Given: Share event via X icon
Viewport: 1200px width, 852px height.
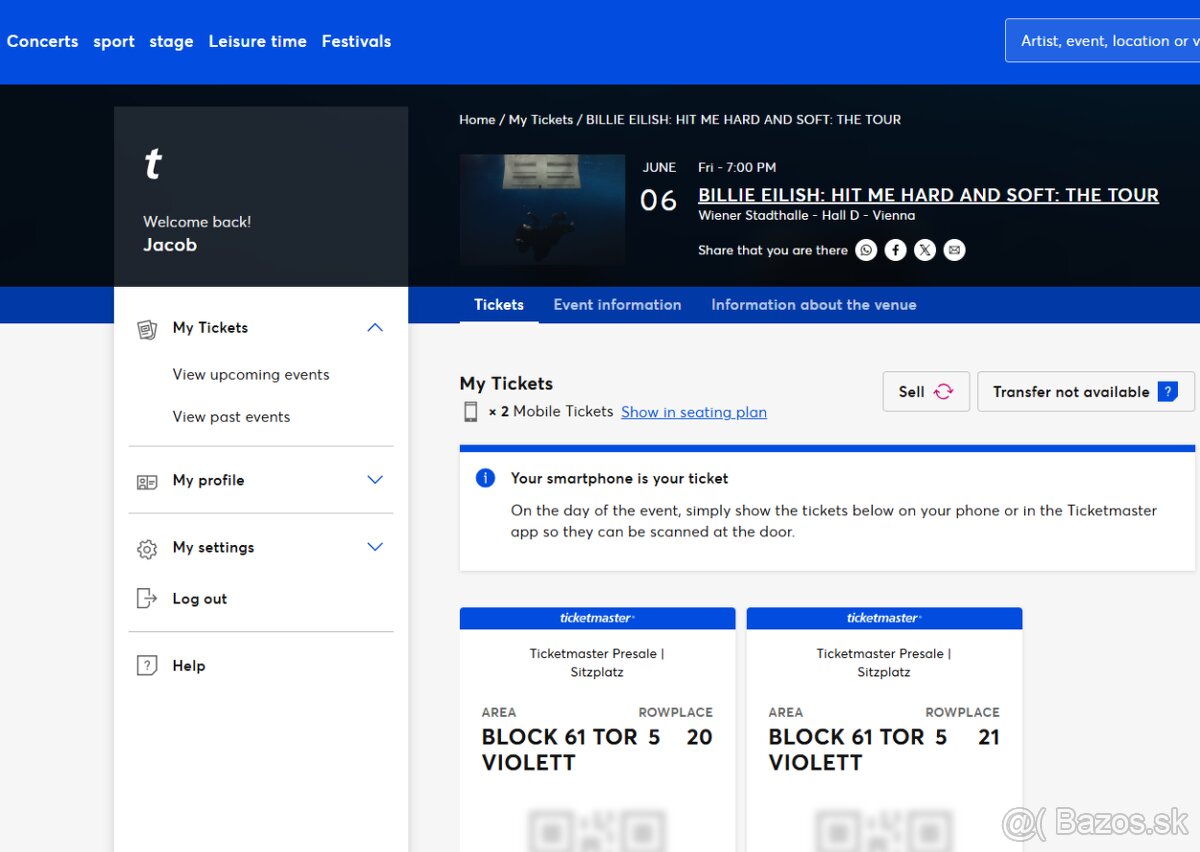Looking at the screenshot, I should (x=925, y=250).
